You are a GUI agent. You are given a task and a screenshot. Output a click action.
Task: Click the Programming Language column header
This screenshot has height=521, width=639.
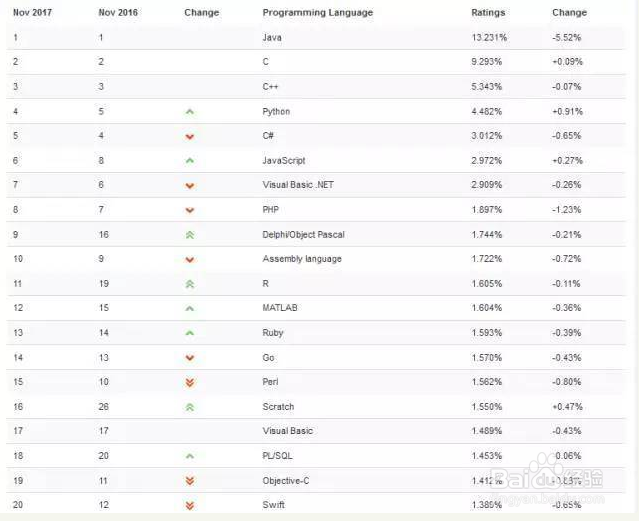point(317,13)
